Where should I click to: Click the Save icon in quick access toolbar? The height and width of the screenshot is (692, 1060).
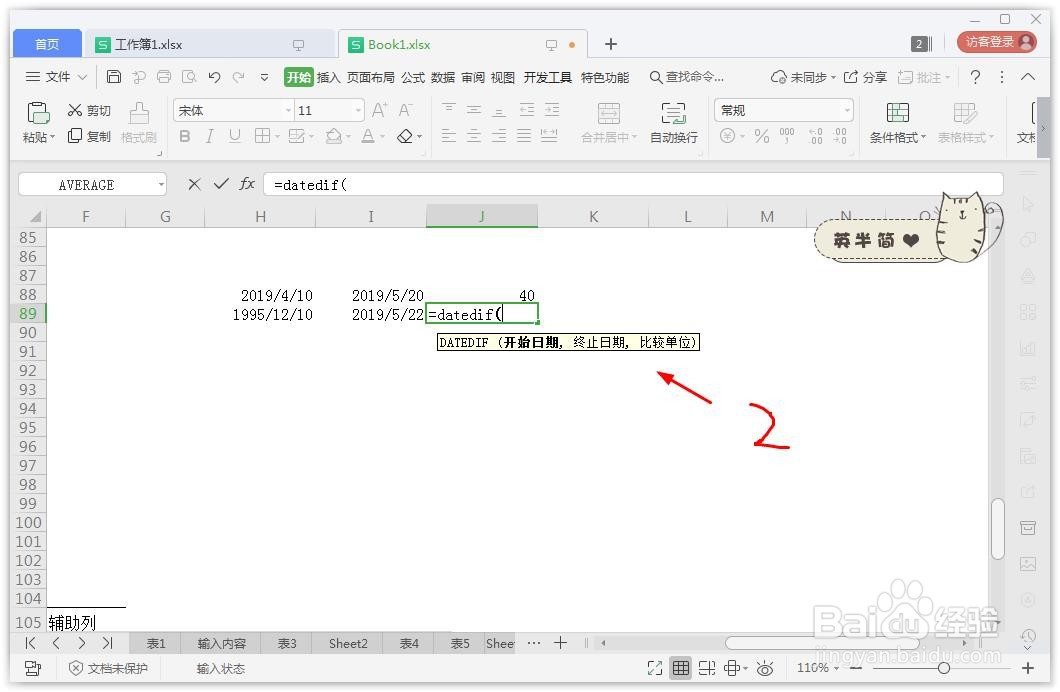point(113,76)
